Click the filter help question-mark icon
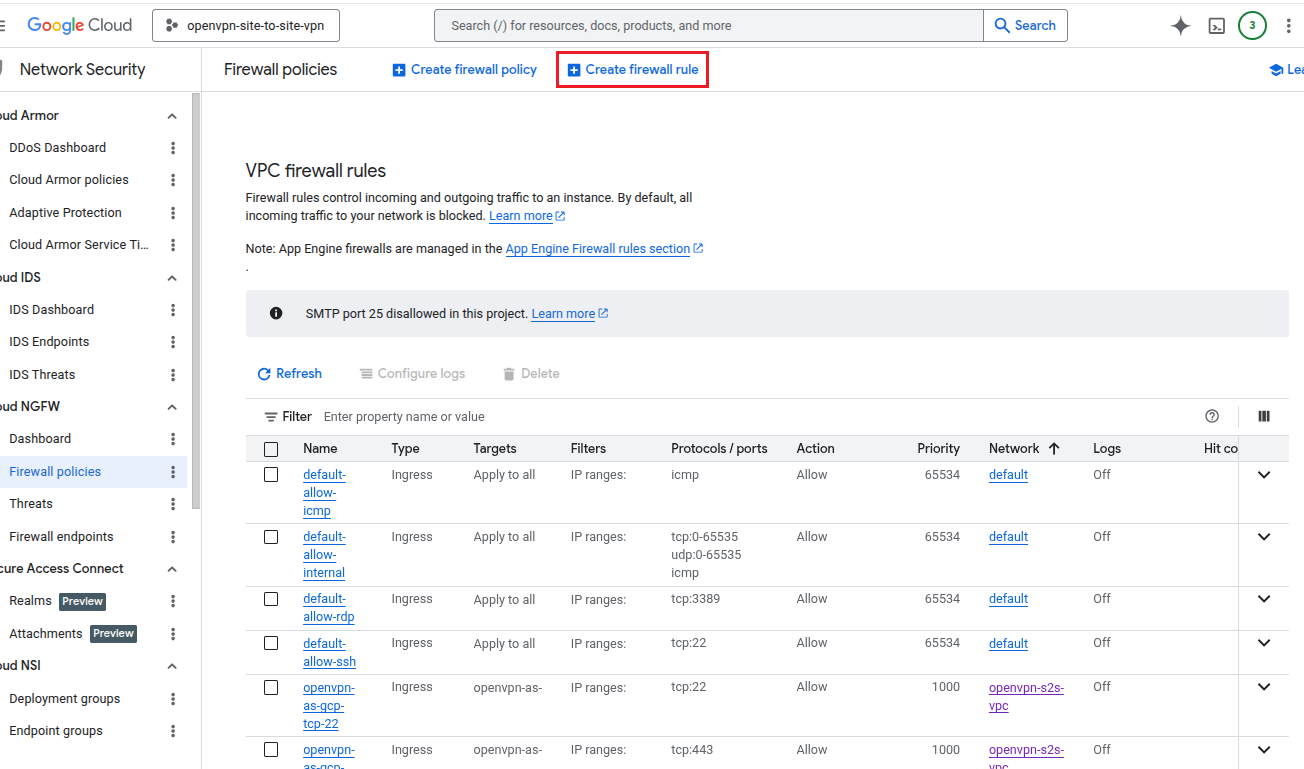The width and height of the screenshot is (1304, 769). [x=1212, y=416]
